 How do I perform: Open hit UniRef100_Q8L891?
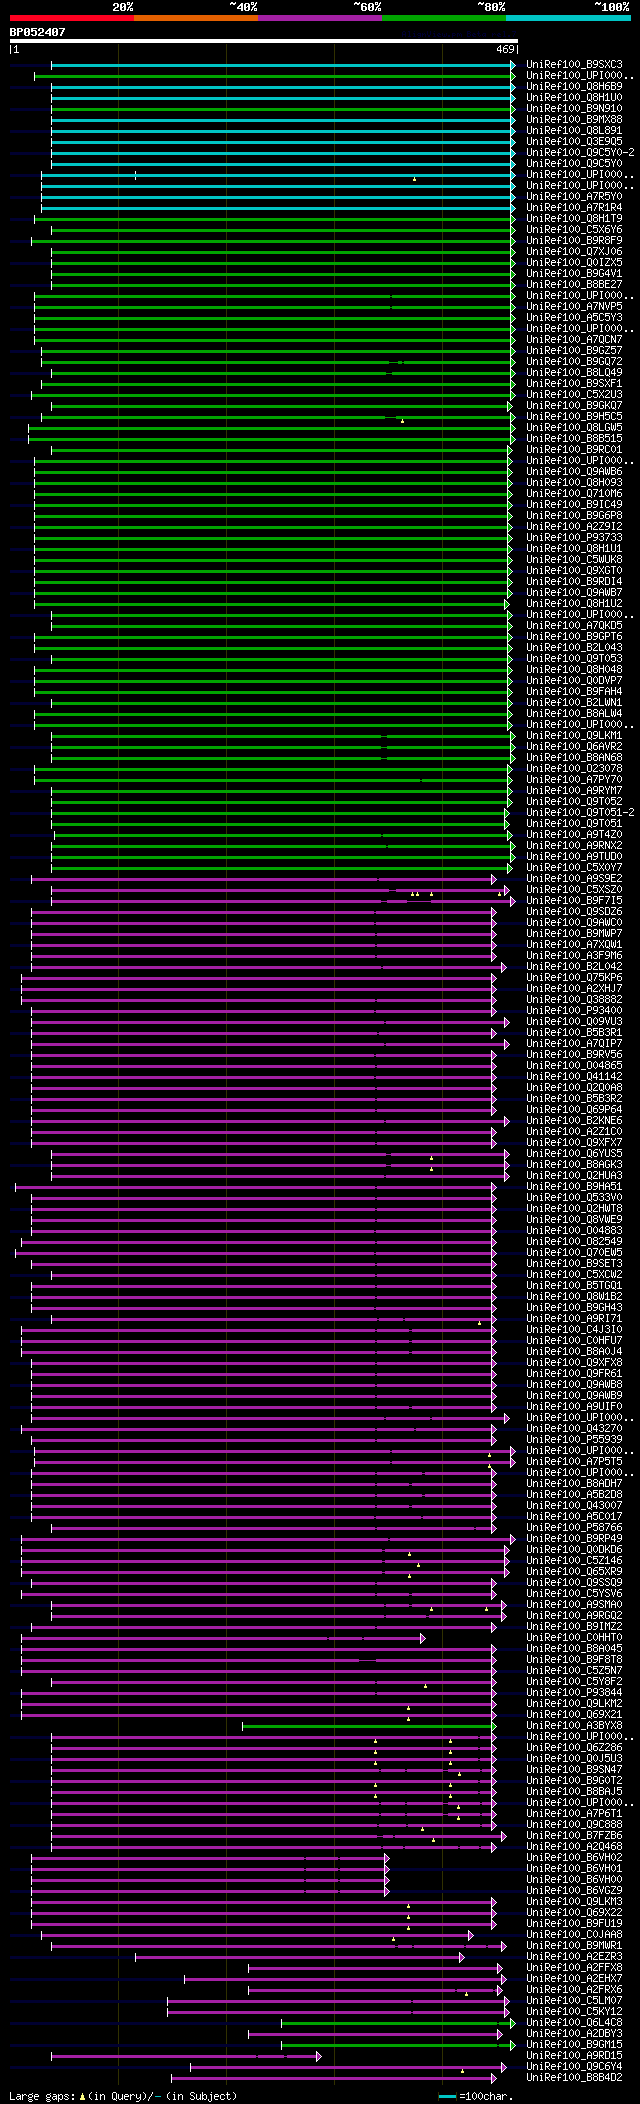tap(574, 131)
